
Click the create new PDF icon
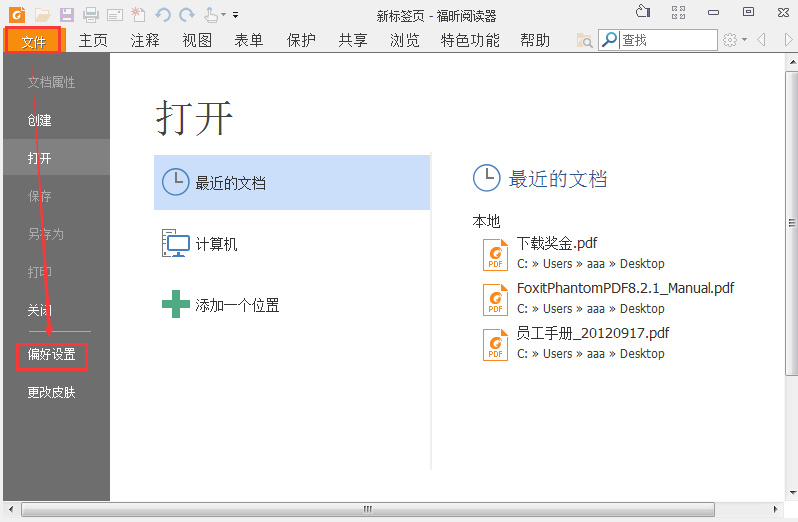click(138, 15)
